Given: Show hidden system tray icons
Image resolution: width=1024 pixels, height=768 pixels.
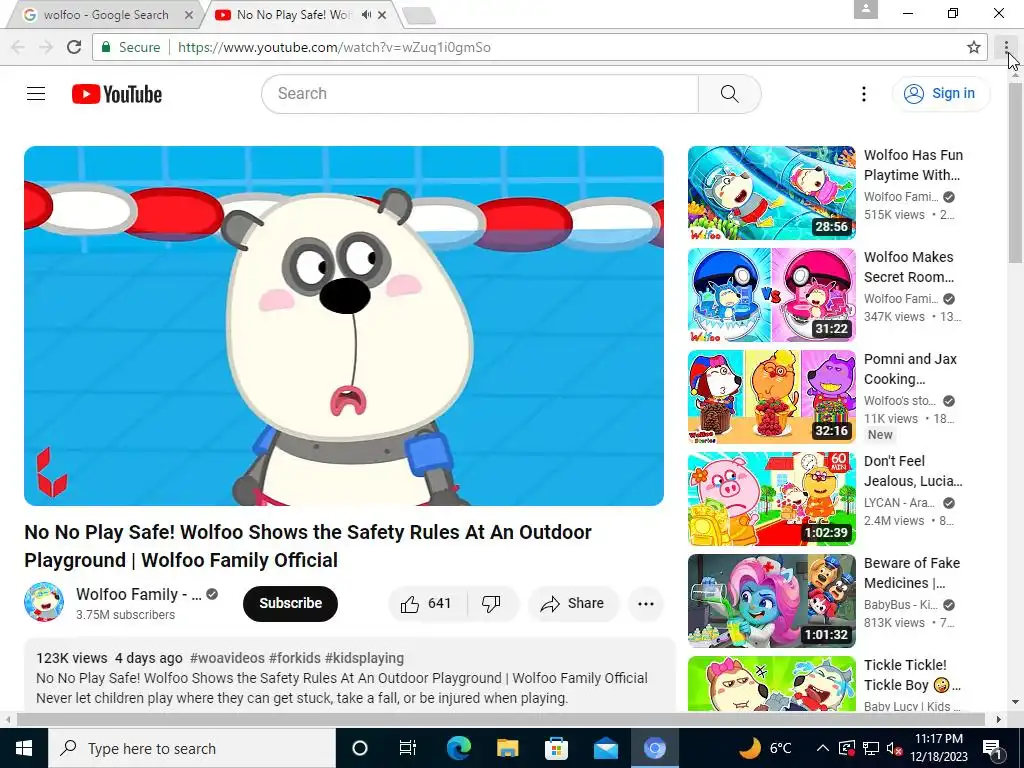Looking at the screenshot, I should coord(823,748).
